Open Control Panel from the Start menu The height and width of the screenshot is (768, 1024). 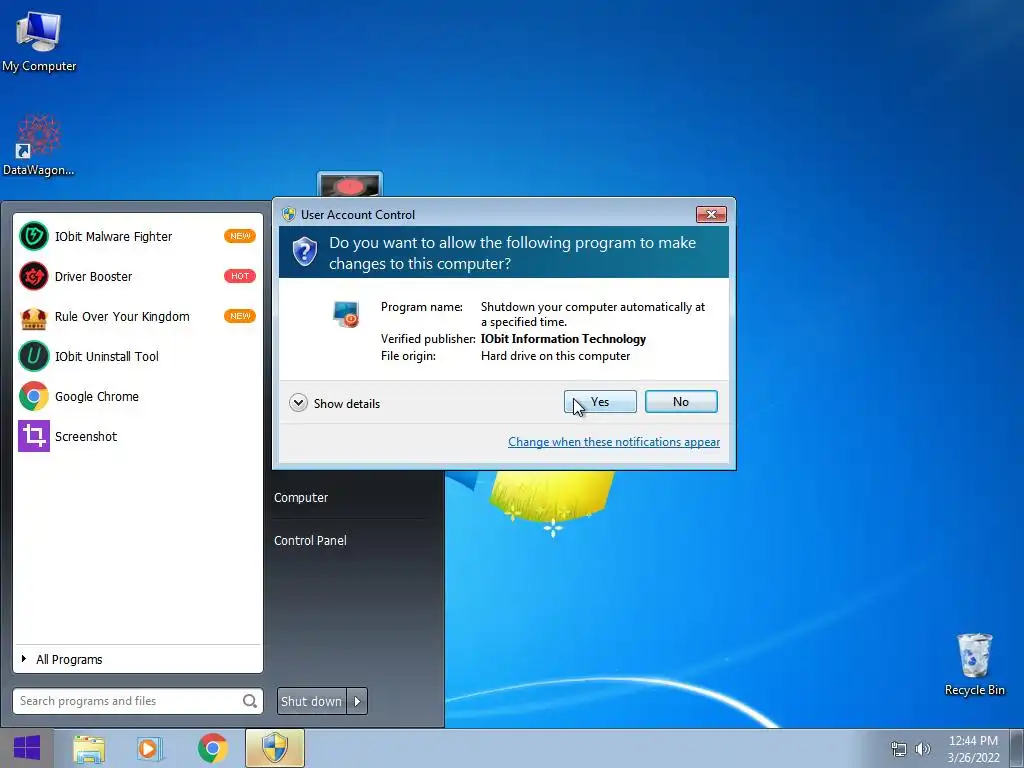point(310,541)
